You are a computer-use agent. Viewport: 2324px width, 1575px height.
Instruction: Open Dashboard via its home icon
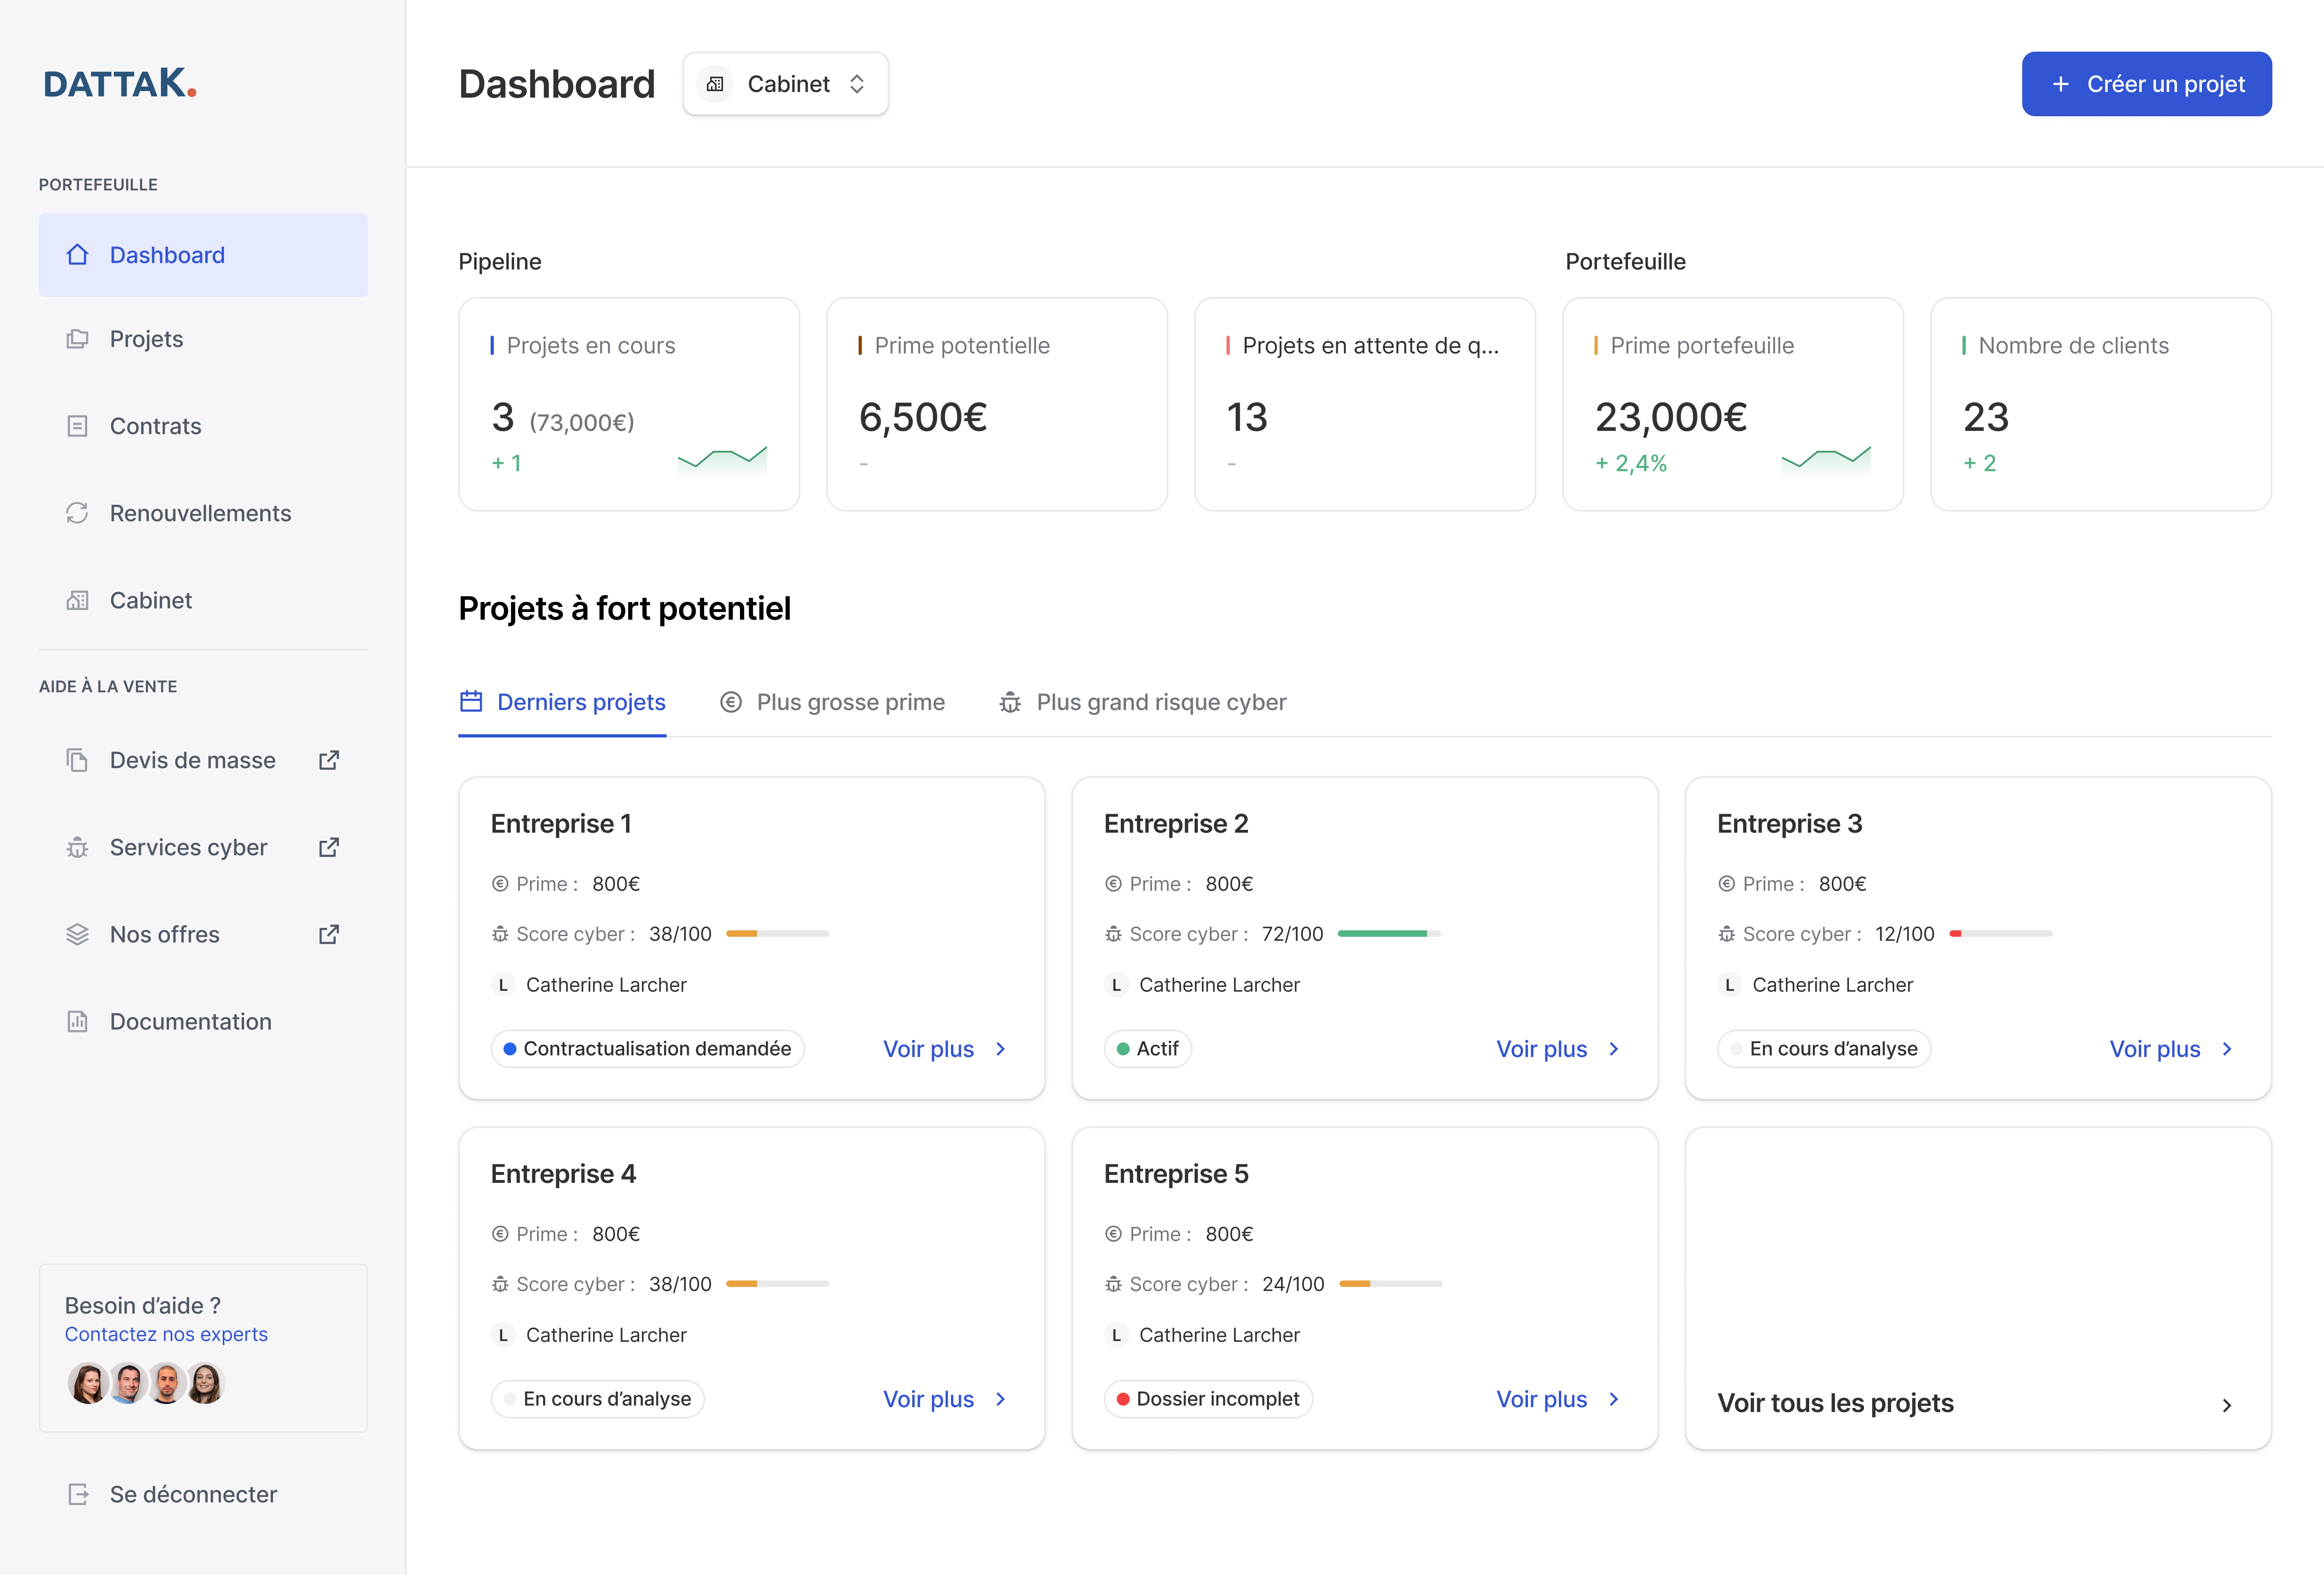(x=77, y=255)
